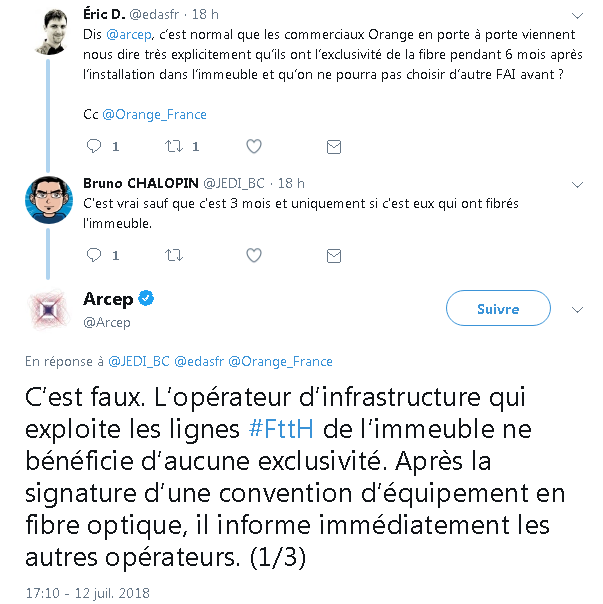Viewport: 603px width, 604px height.
Task: Open @Orange_France mention in Éric's tweet
Action: click(x=155, y=114)
